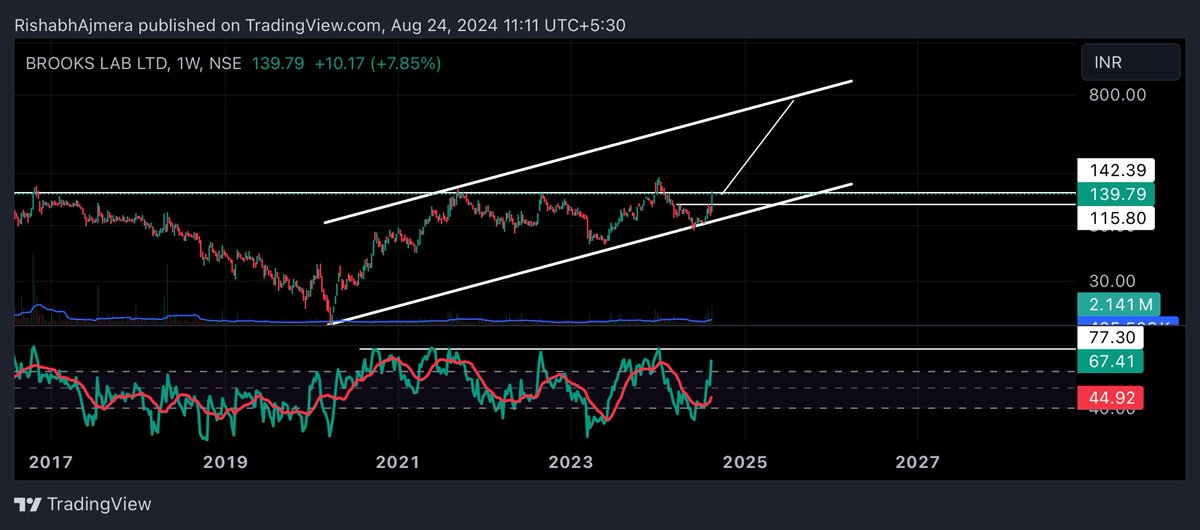Click 2021 on the time axis
The height and width of the screenshot is (530, 1200).
(x=397, y=462)
